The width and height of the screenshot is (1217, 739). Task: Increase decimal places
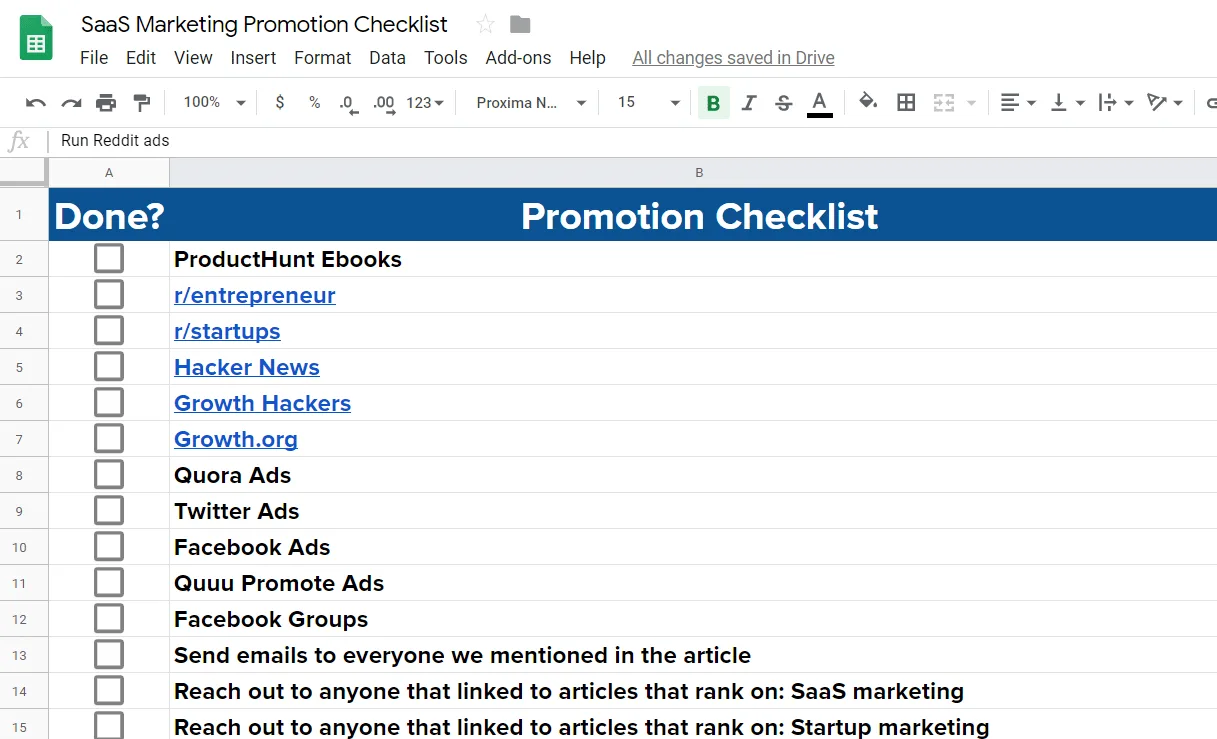pos(383,103)
